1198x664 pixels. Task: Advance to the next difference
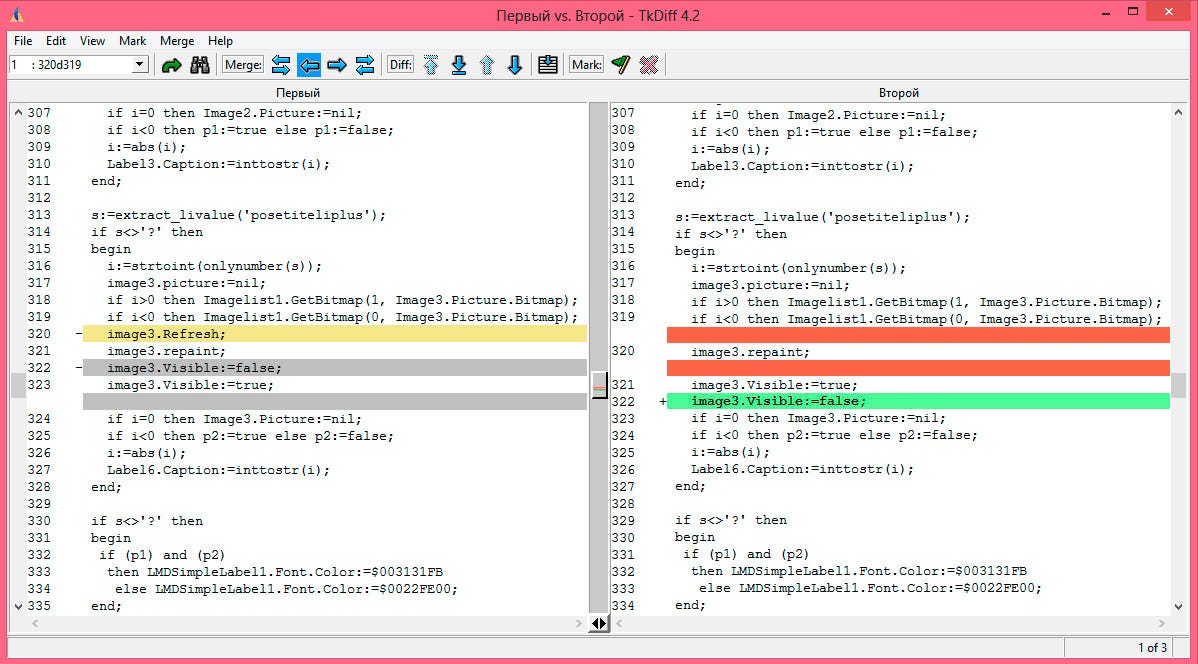tap(514, 64)
